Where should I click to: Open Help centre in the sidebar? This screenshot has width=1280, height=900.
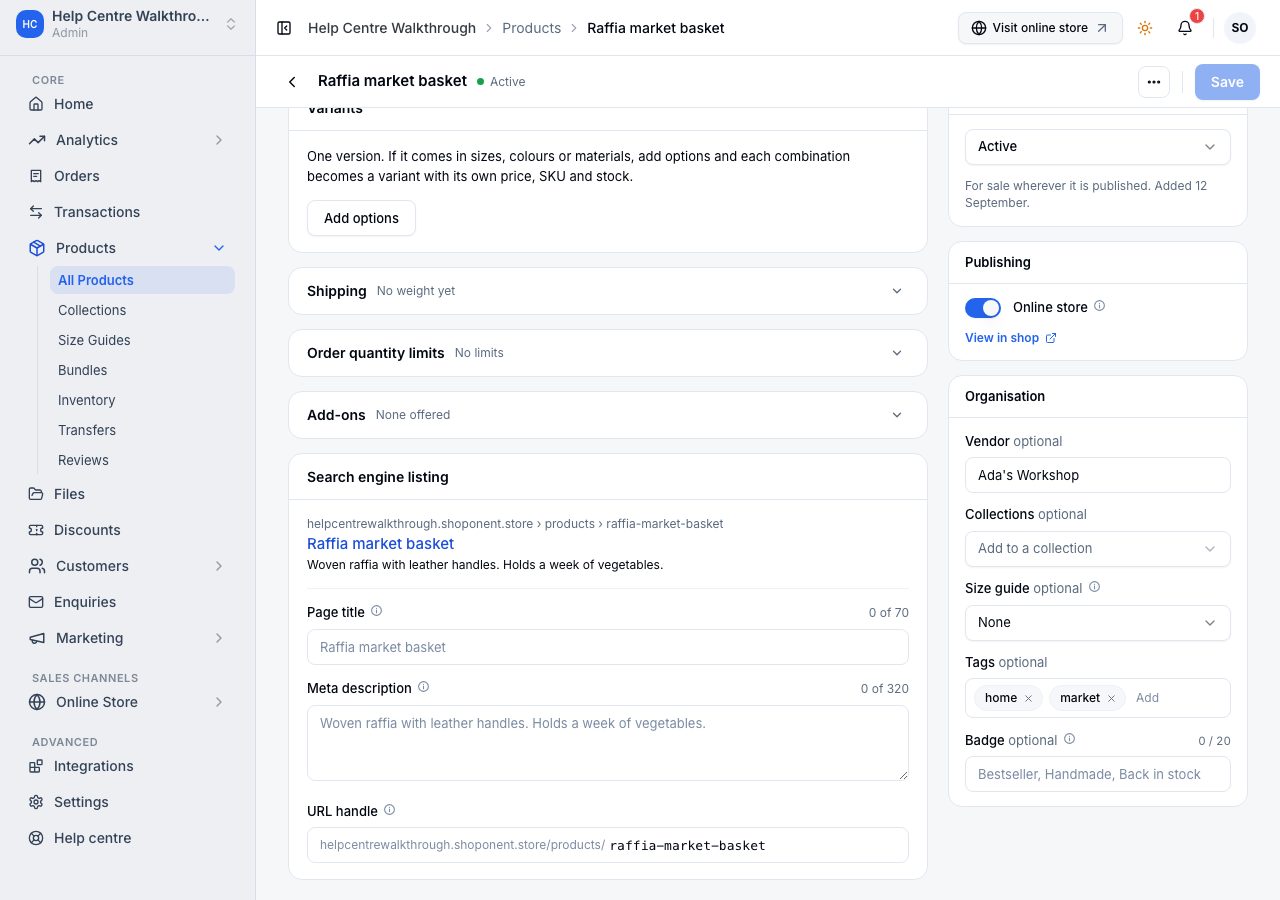point(128,838)
